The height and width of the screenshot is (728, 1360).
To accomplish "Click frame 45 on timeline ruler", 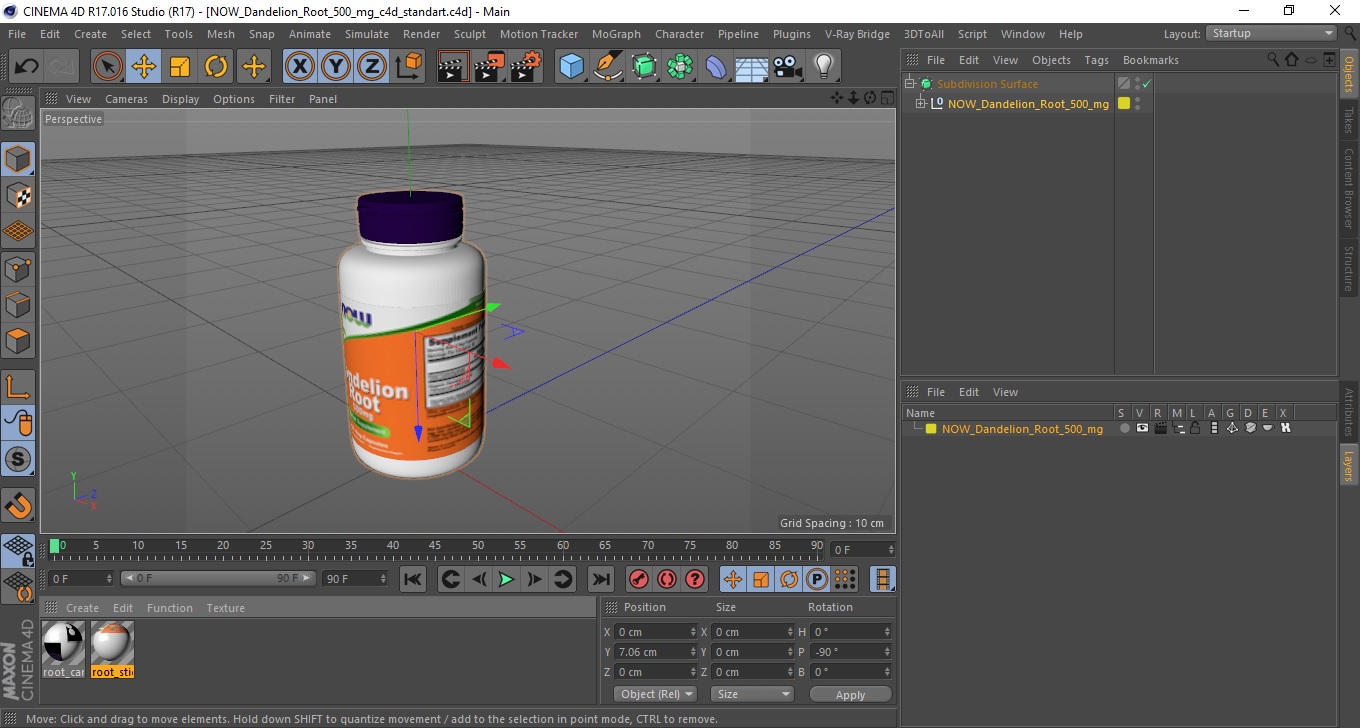I will tap(436, 546).
